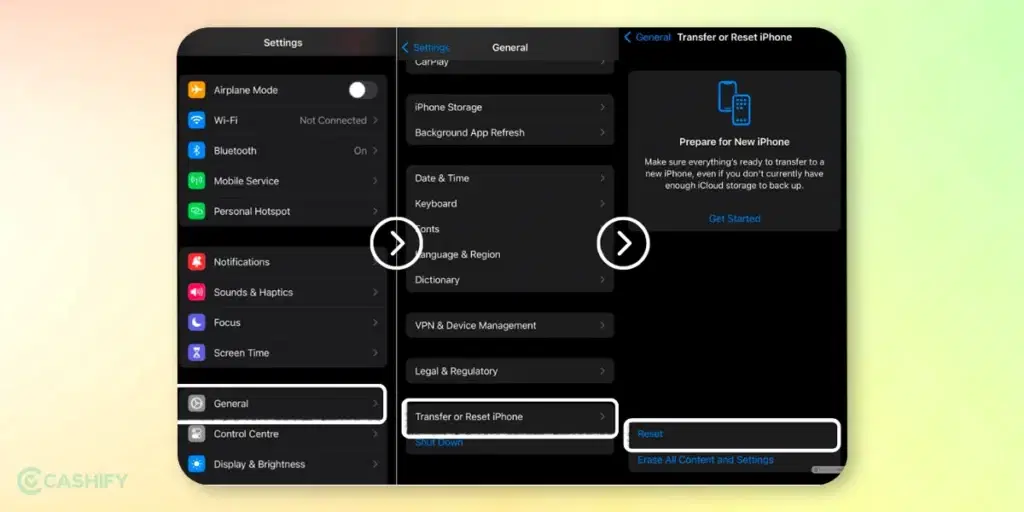
Task: Tap the Wi-Fi icon in Settings
Action: tap(197, 120)
